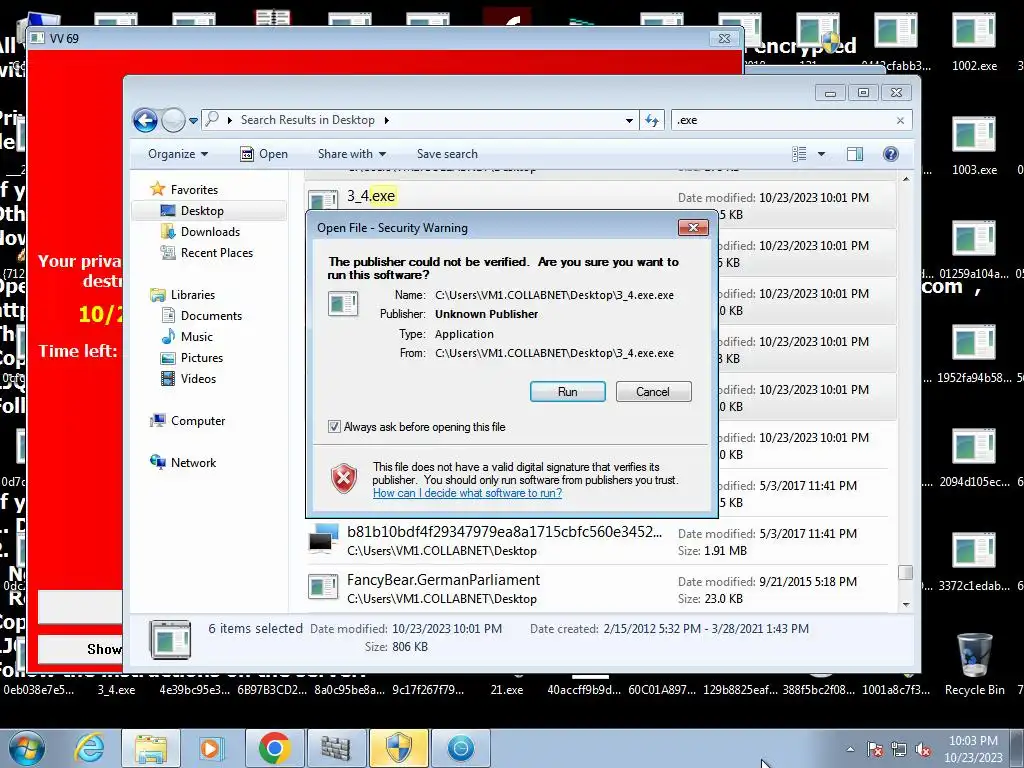Open the 'How can I decide what software to run?' link
This screenshot has height=768, width=1024.
468,493
